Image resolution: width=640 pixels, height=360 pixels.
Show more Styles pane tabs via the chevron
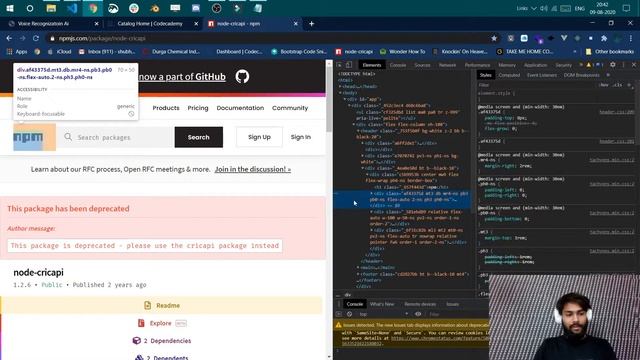coord(608,75)
